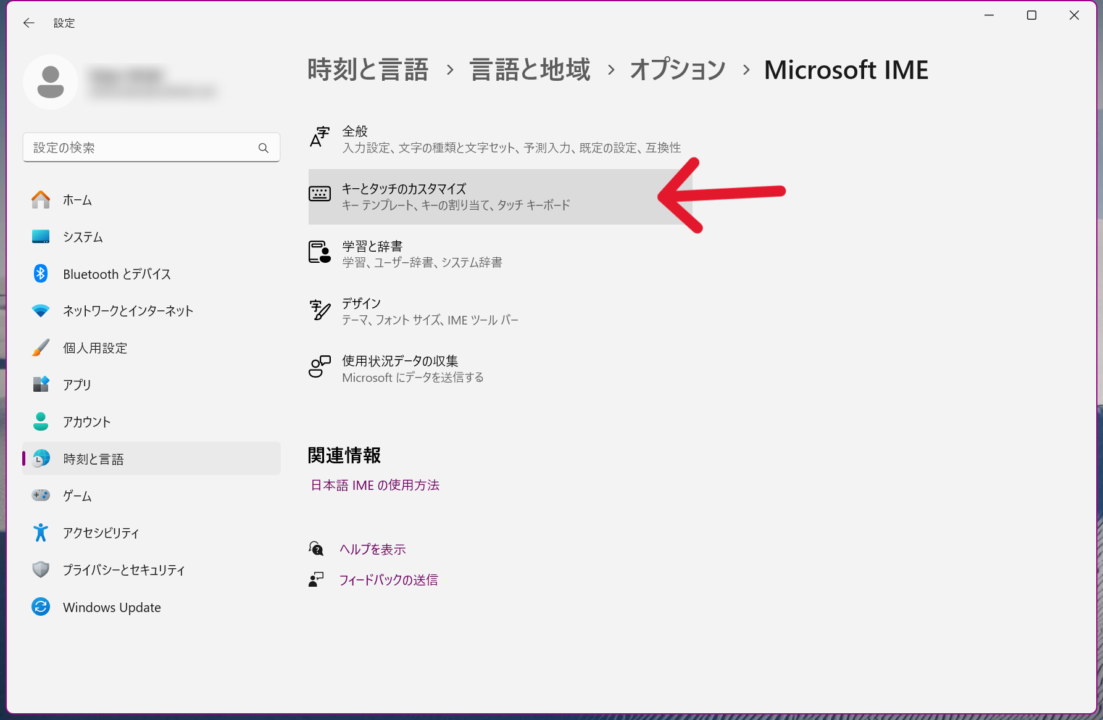Click the 関連情報 section heading
This screenshot has height=720, width=1103.
345,455
